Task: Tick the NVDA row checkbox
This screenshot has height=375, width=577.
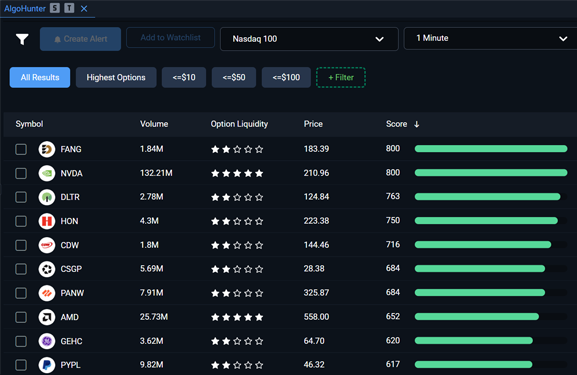Action: point(21,173)
